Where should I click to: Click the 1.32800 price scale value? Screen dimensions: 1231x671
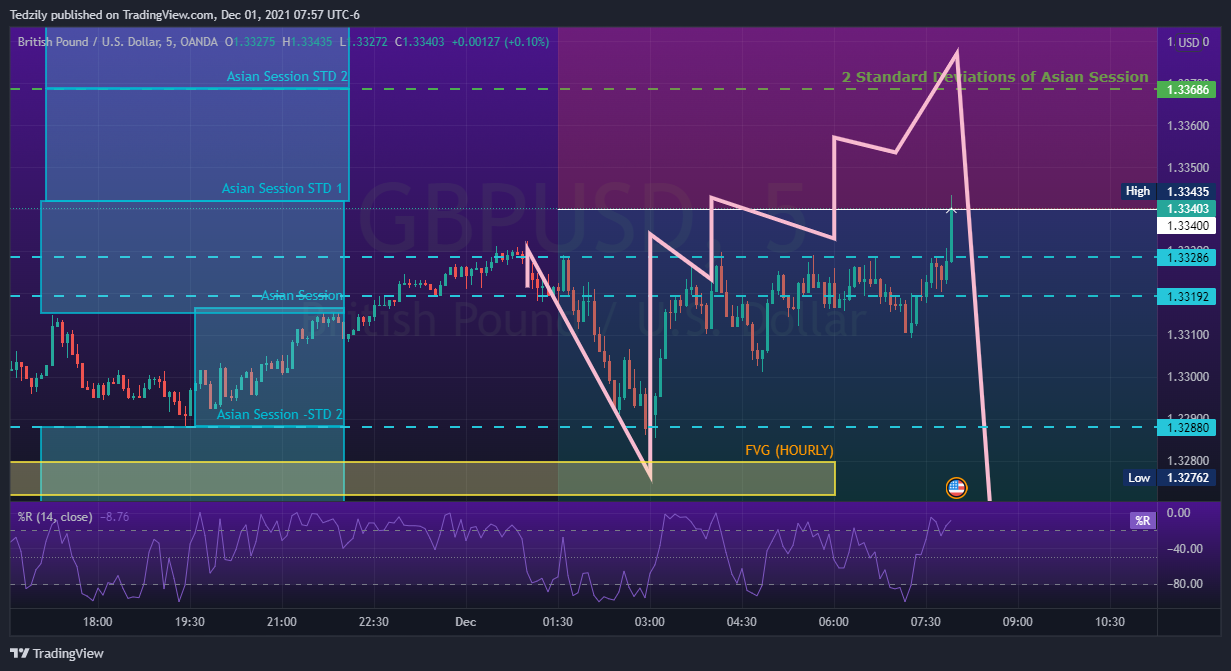click(1188, 461)
